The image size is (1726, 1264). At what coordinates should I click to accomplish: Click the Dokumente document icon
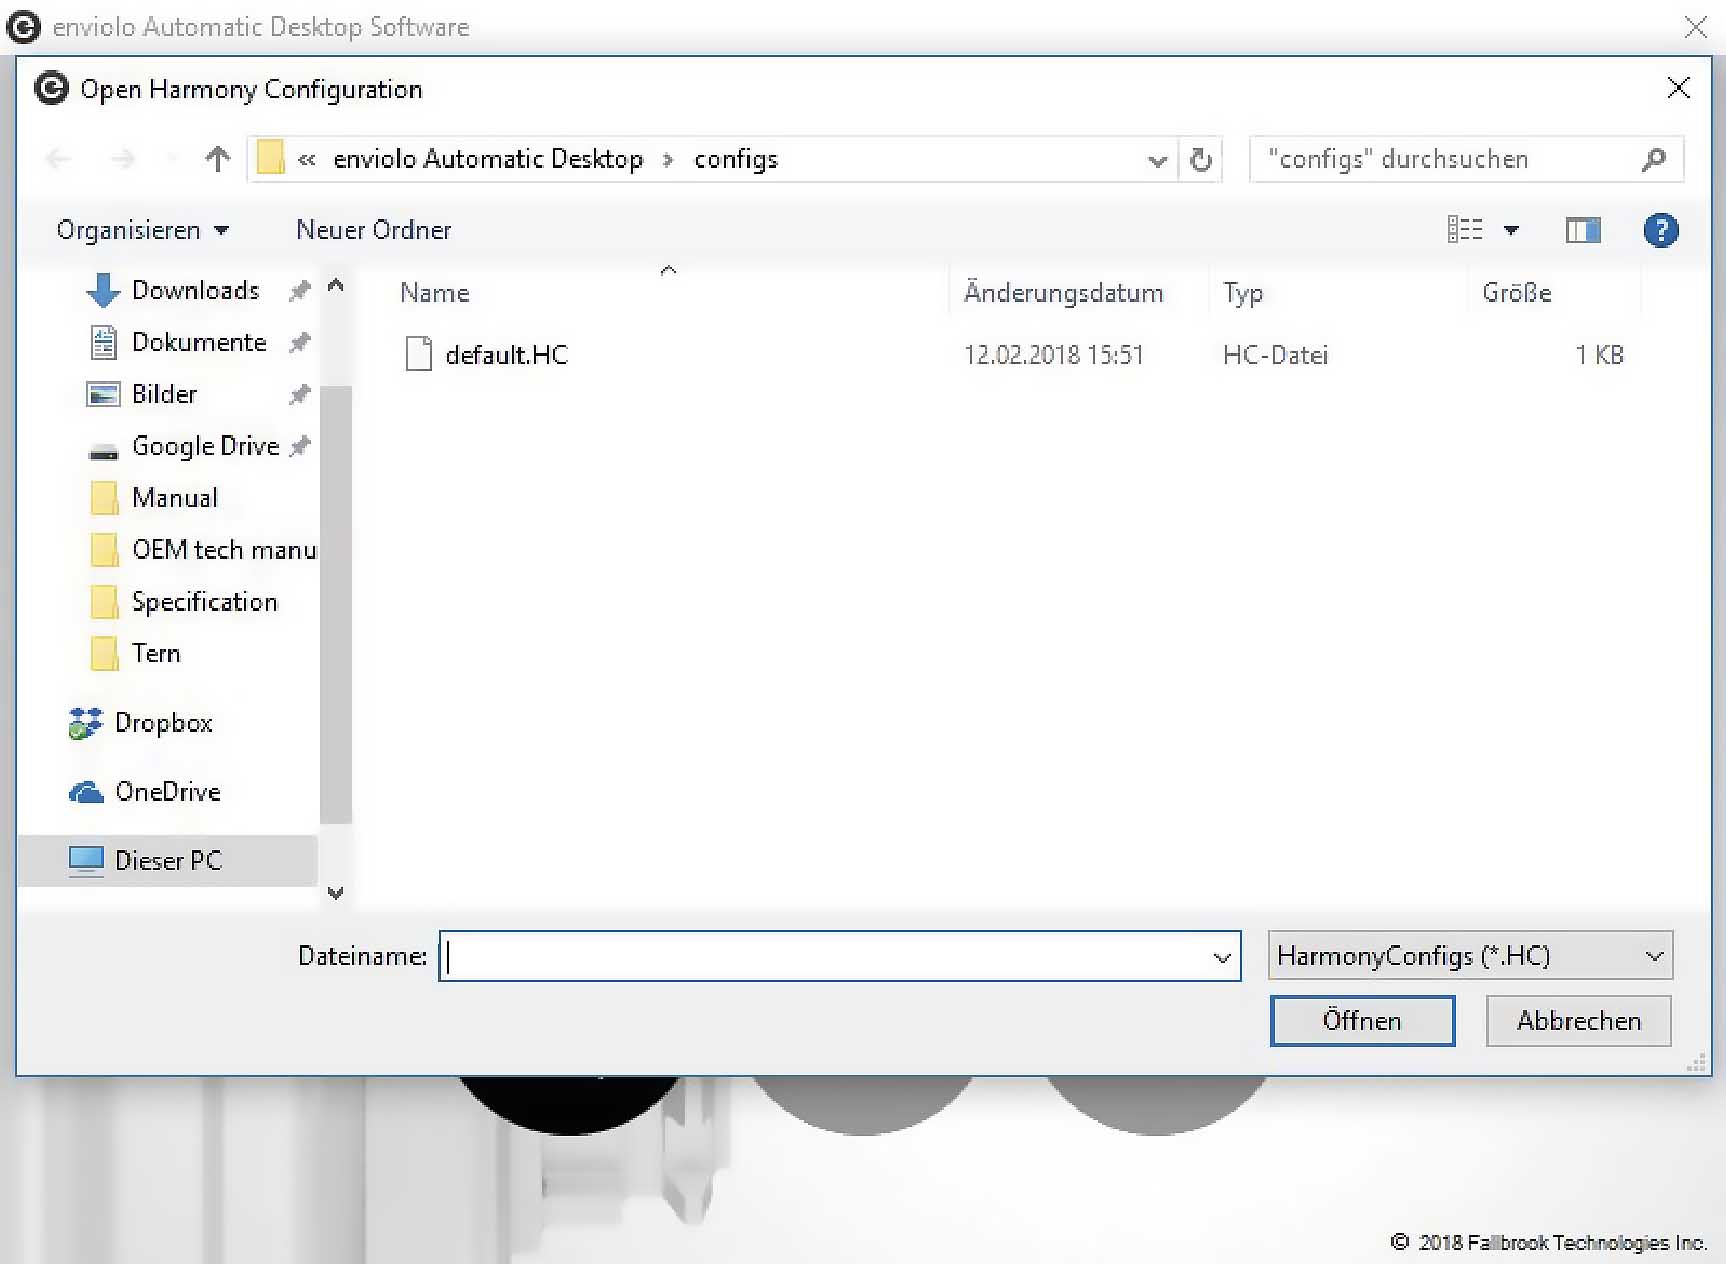103,342
